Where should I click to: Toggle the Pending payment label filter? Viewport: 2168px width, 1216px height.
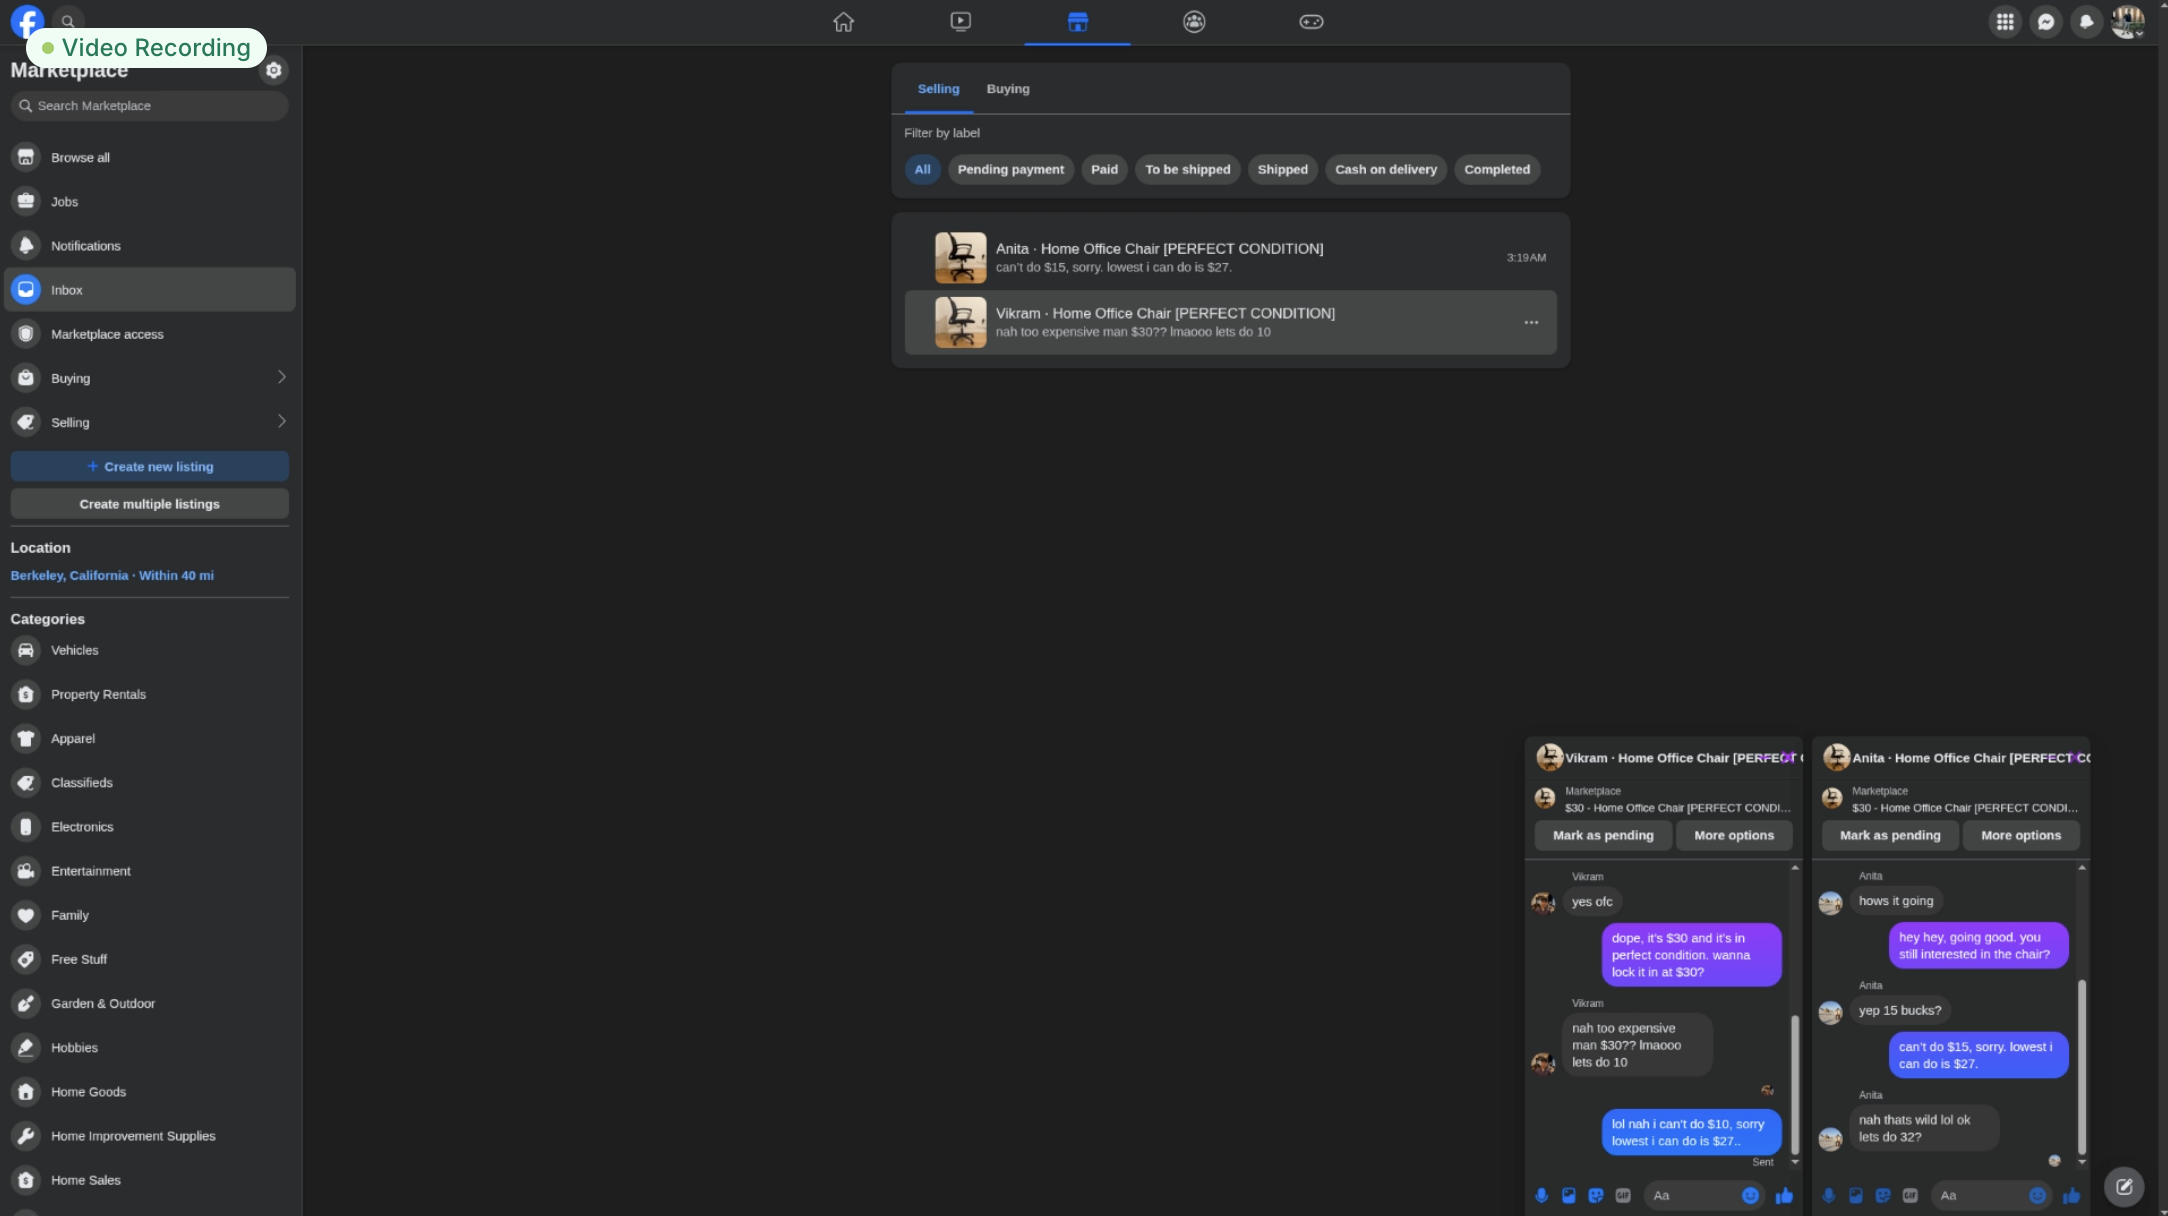pyautogui.click(x=1010, y=169)
